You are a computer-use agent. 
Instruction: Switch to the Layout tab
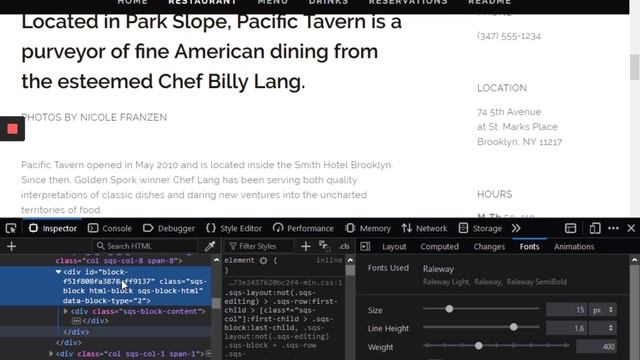pyautogui.click(x=394, y=247)
